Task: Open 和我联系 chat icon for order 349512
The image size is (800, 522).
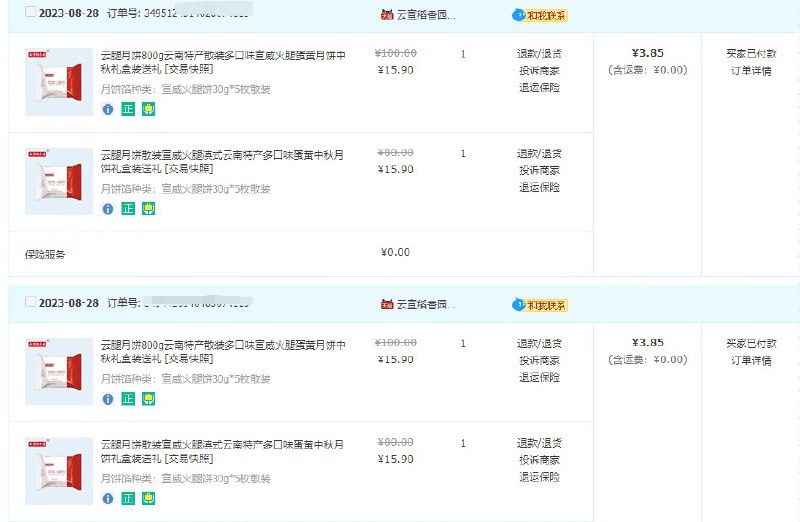Action: pos(540,15)
